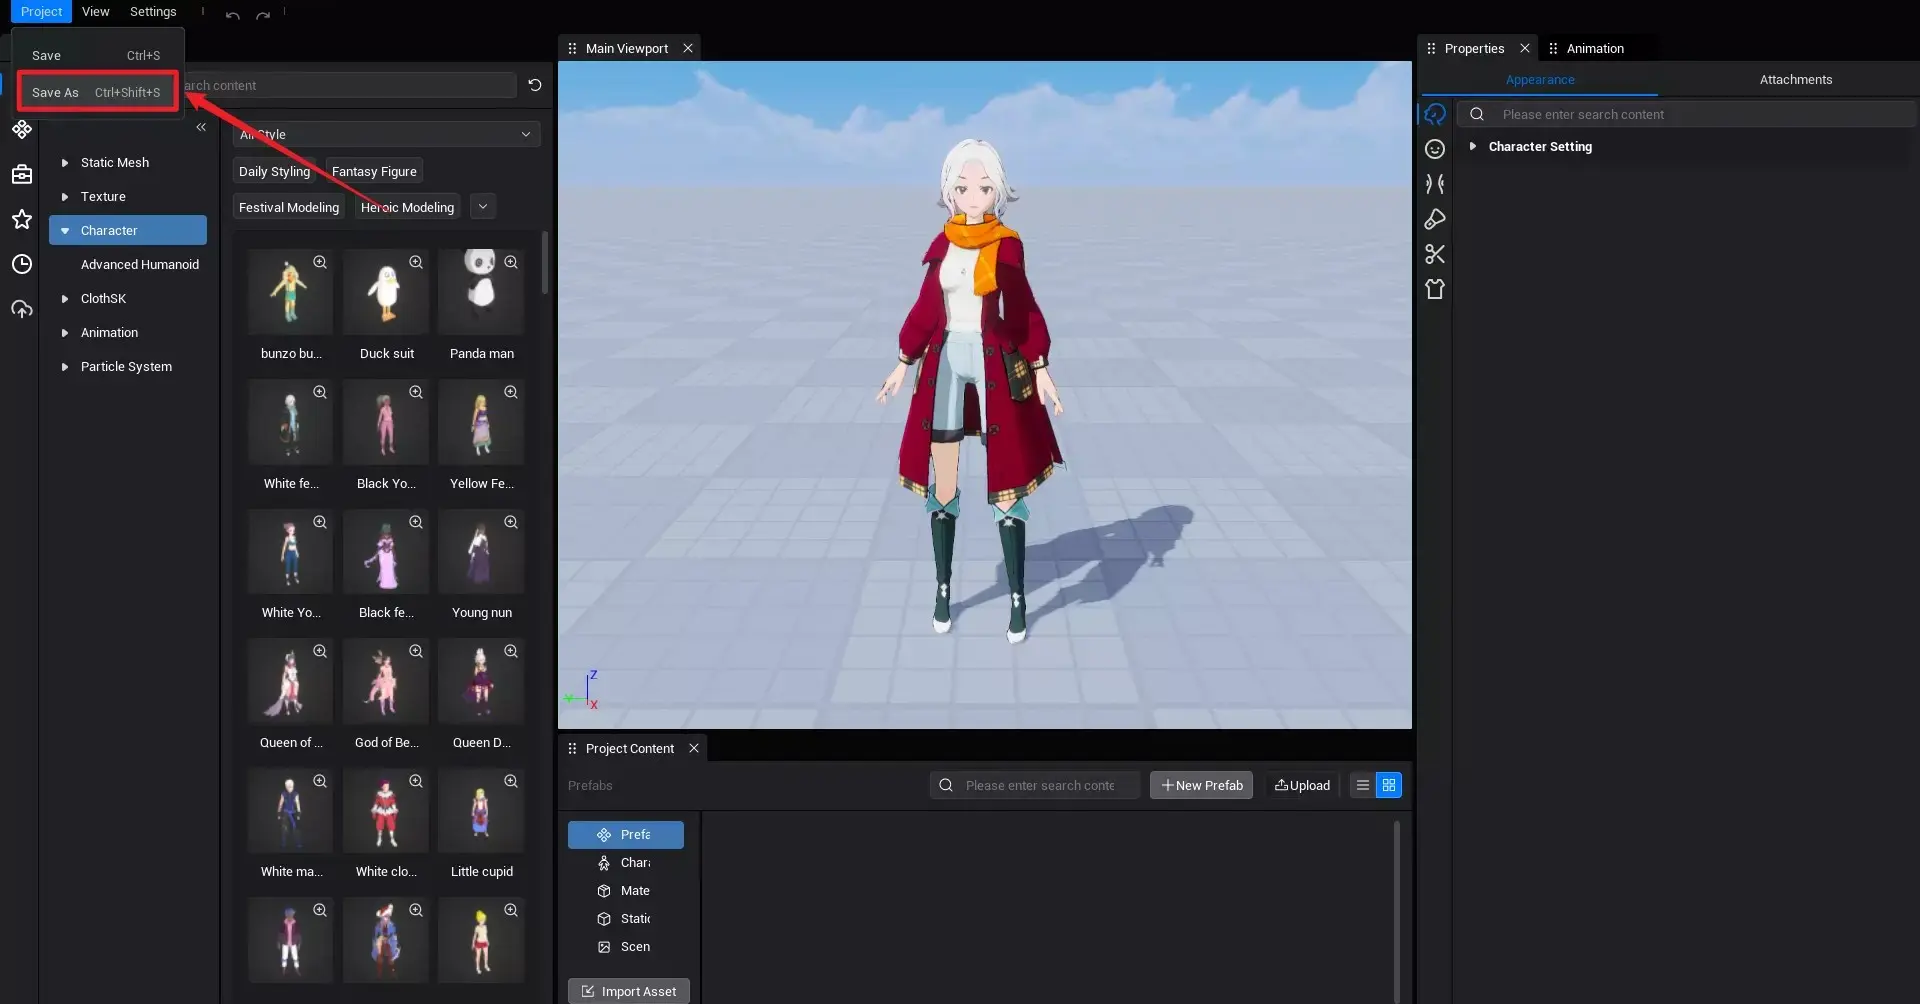This screenshot has height=1004, width=1920.
Task: Select Advanced Humanoid subcategory
Action: (x=139, y=265)
